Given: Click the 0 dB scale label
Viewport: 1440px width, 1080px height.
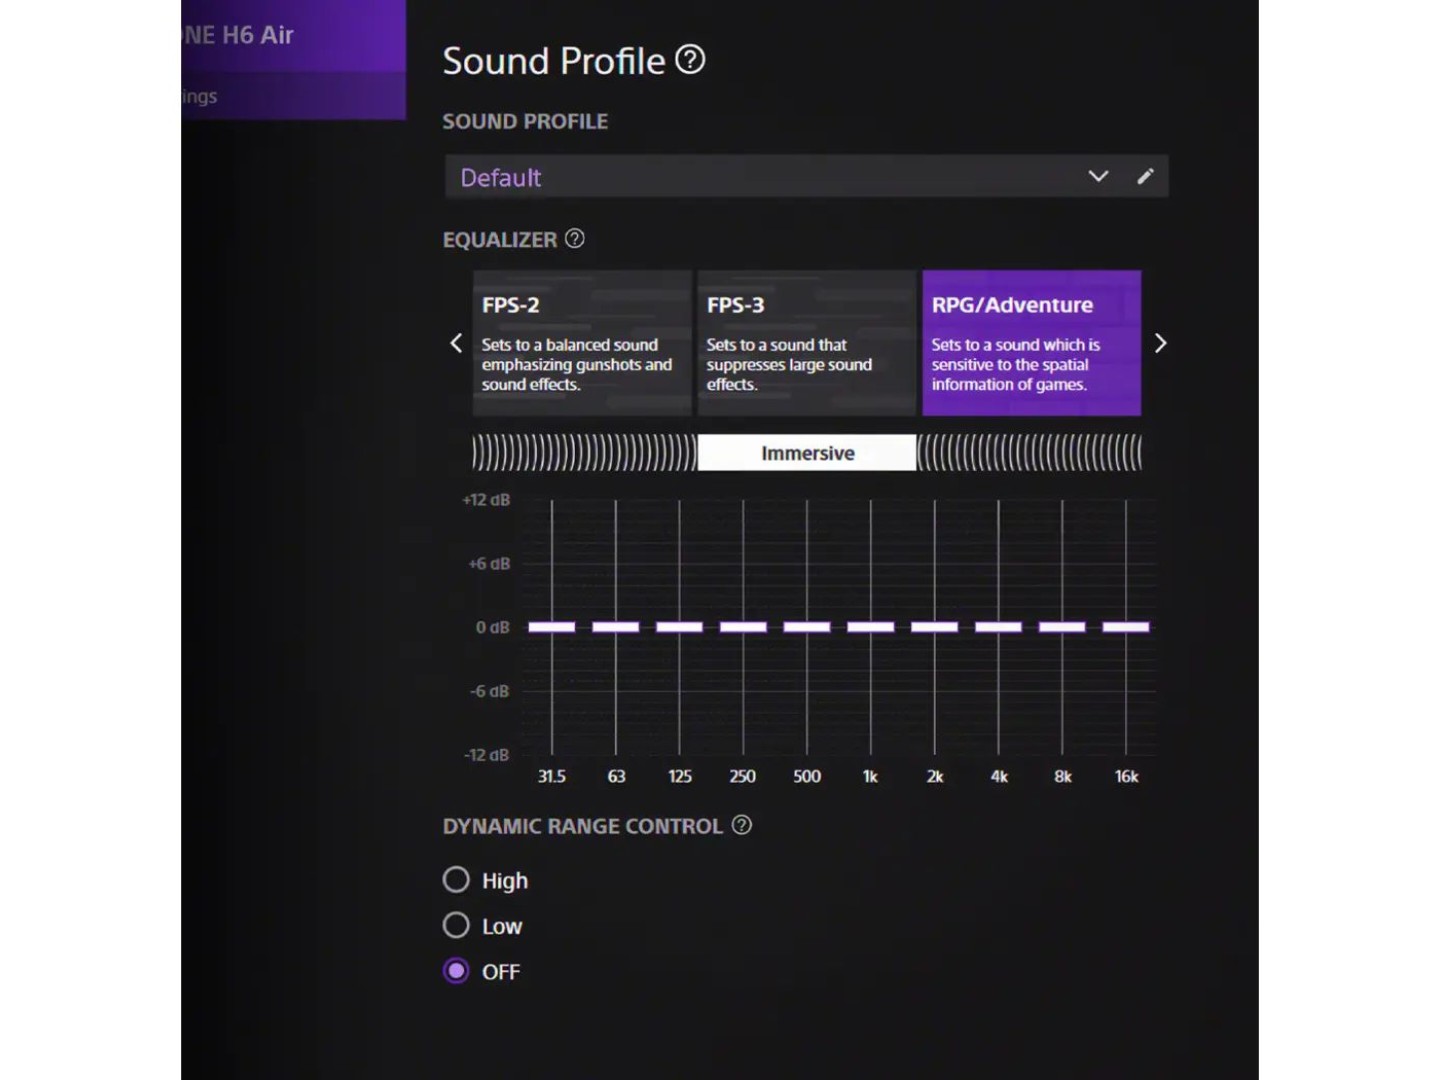Looking at the screenshot, I should click(x=493, y=627).
